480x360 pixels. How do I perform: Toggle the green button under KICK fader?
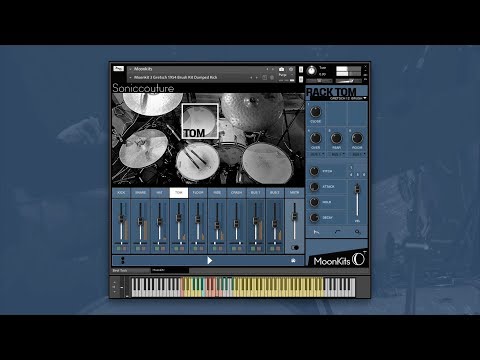tap(119, 249)
